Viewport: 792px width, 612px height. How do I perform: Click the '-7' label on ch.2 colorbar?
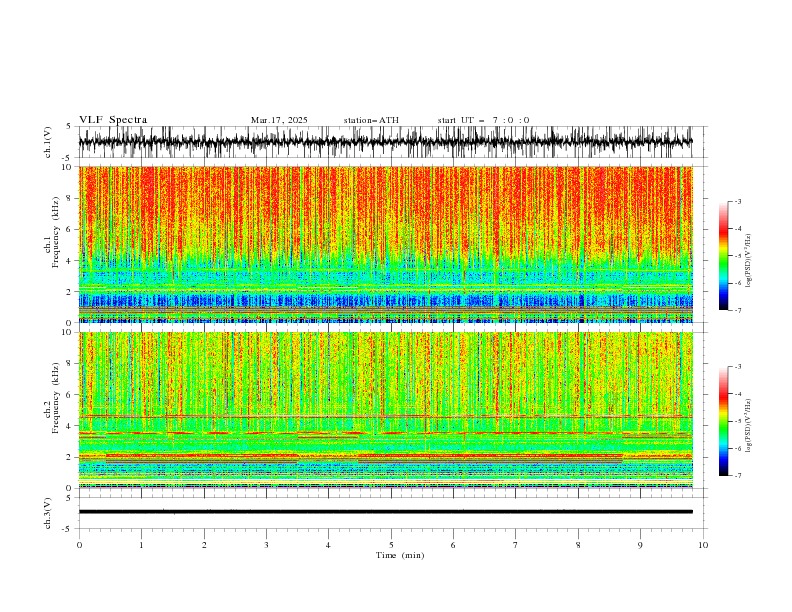[x=737, y=476]
